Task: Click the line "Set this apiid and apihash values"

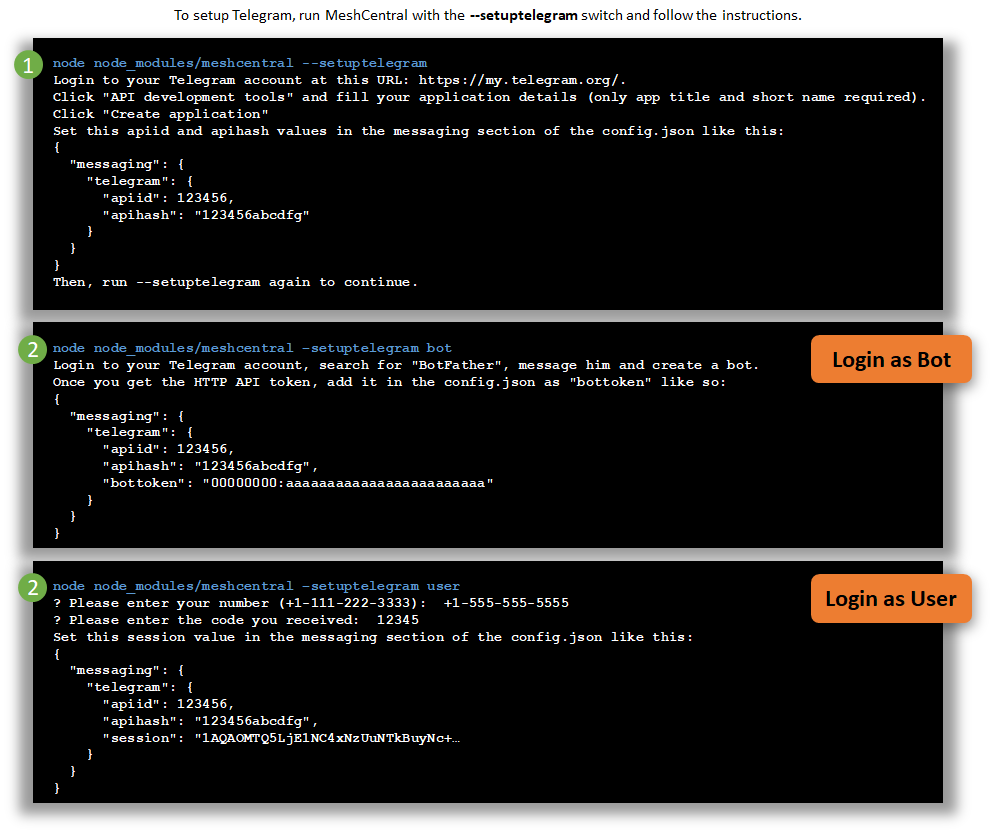Action: [x=418, y=131]
